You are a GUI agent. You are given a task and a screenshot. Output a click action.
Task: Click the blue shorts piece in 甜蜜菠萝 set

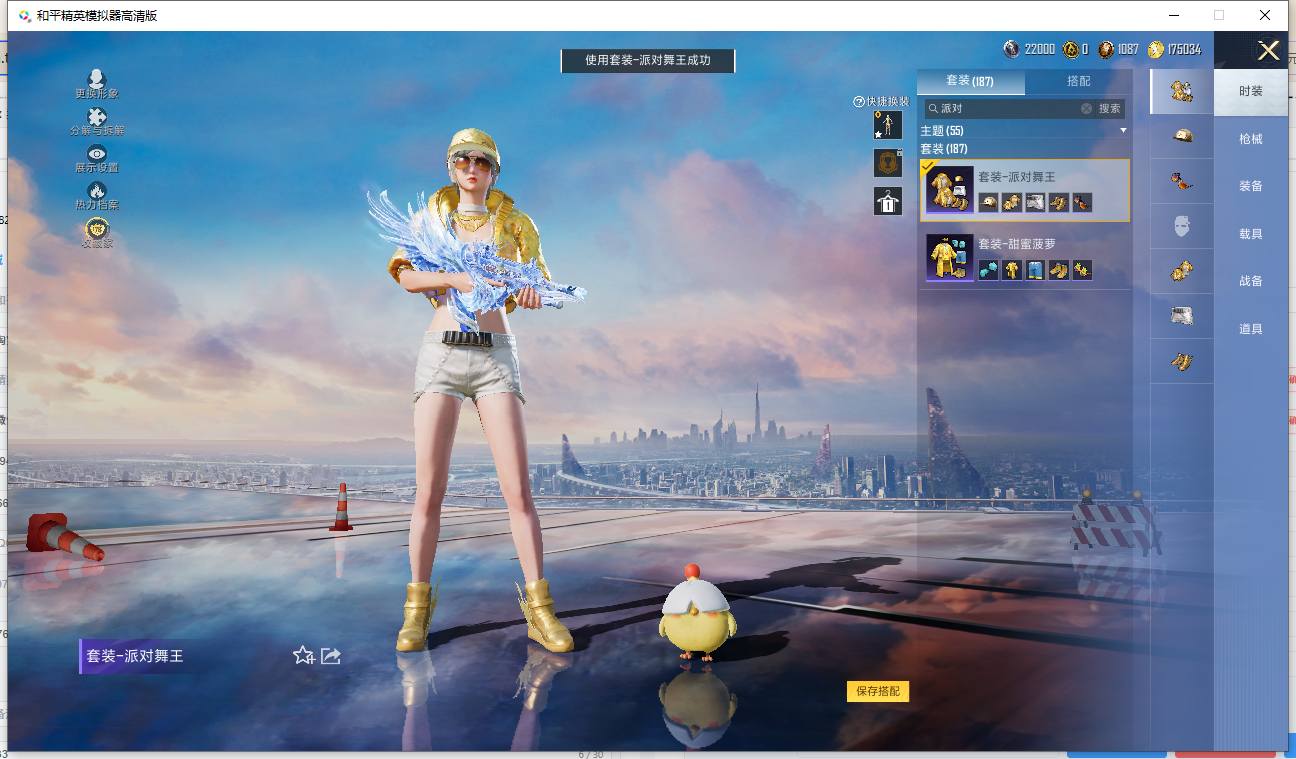coord(1035,269)
